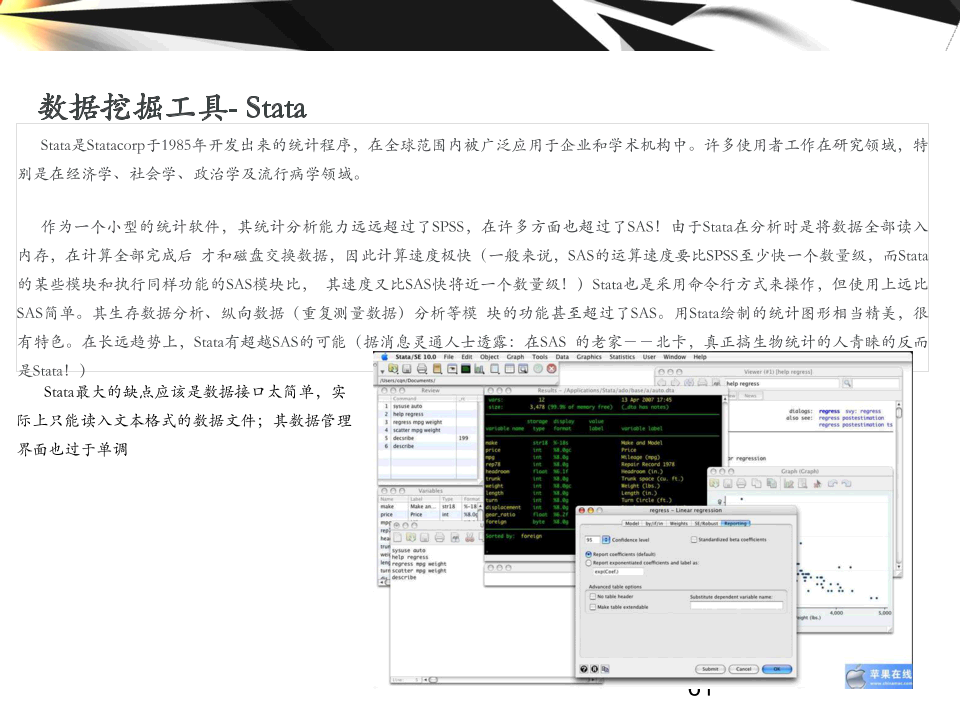Open the Data Editor from main toolbar
Viewport: 960px width, 720px height.
point(510,369)
